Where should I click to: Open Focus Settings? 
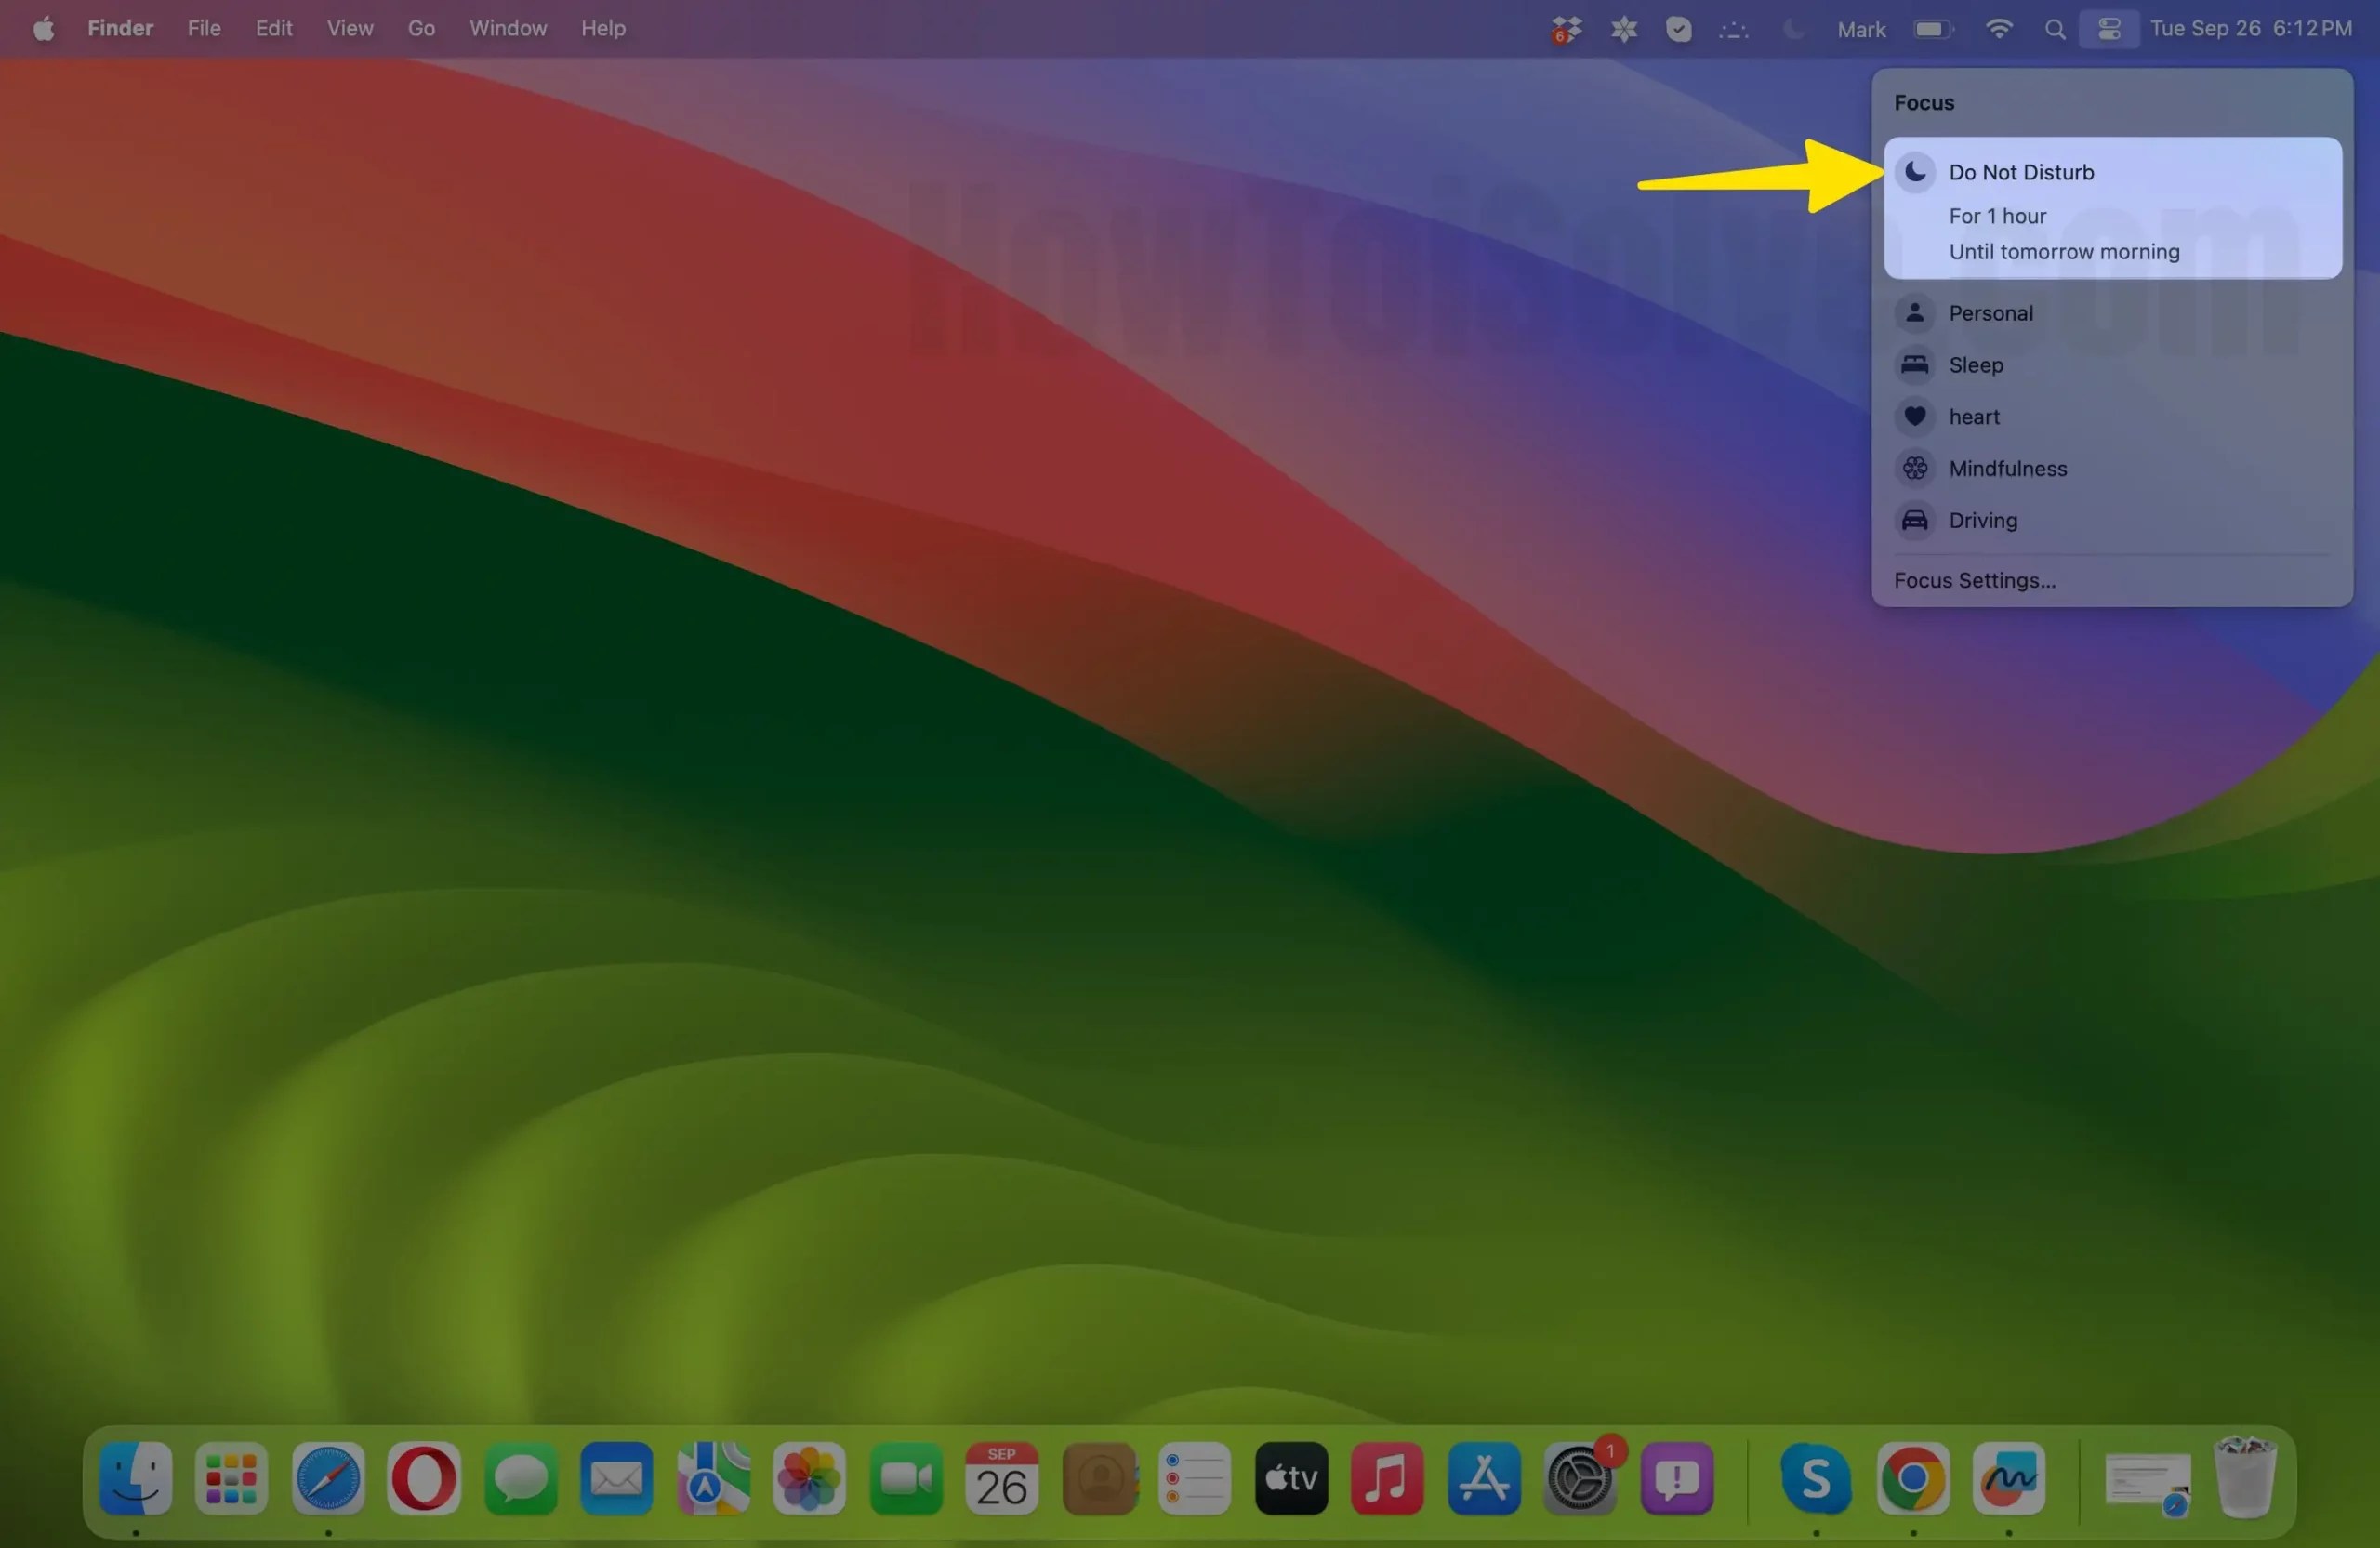(1973, 580)
